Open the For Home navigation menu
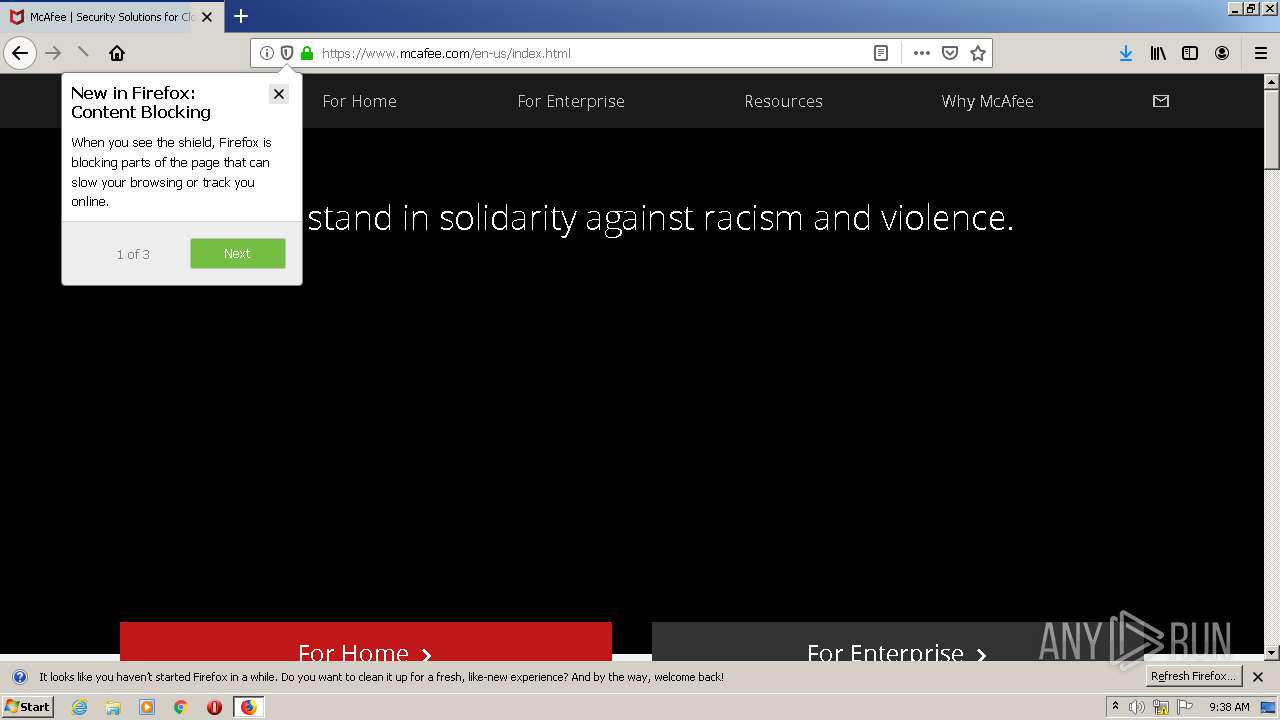This screenshot has height=720, width=1280. 359,101
